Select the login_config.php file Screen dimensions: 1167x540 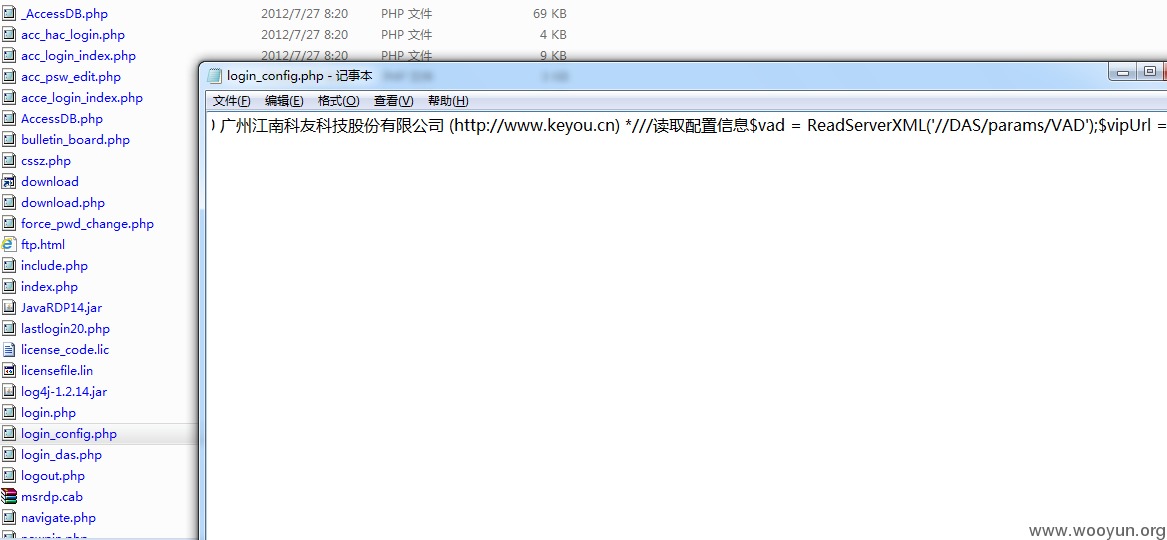[68, 434]
